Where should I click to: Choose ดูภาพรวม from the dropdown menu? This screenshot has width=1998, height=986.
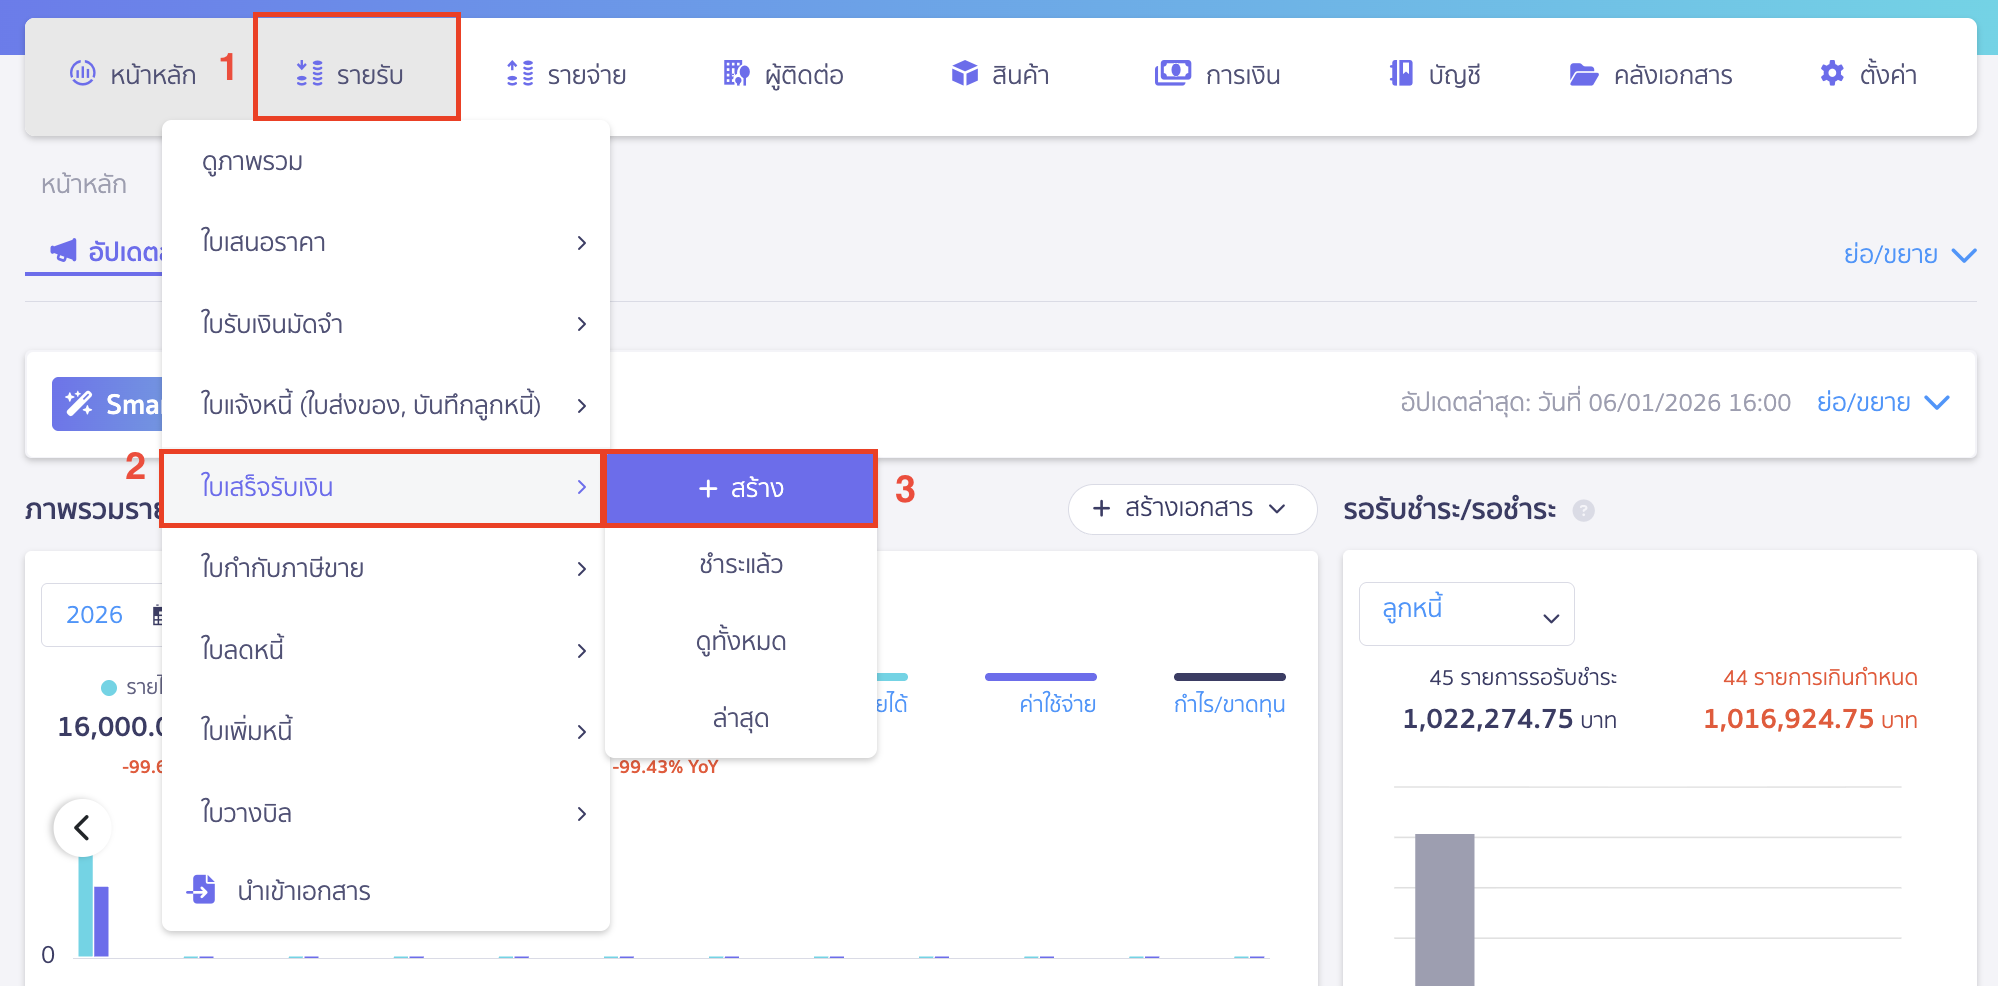point(250,161)
